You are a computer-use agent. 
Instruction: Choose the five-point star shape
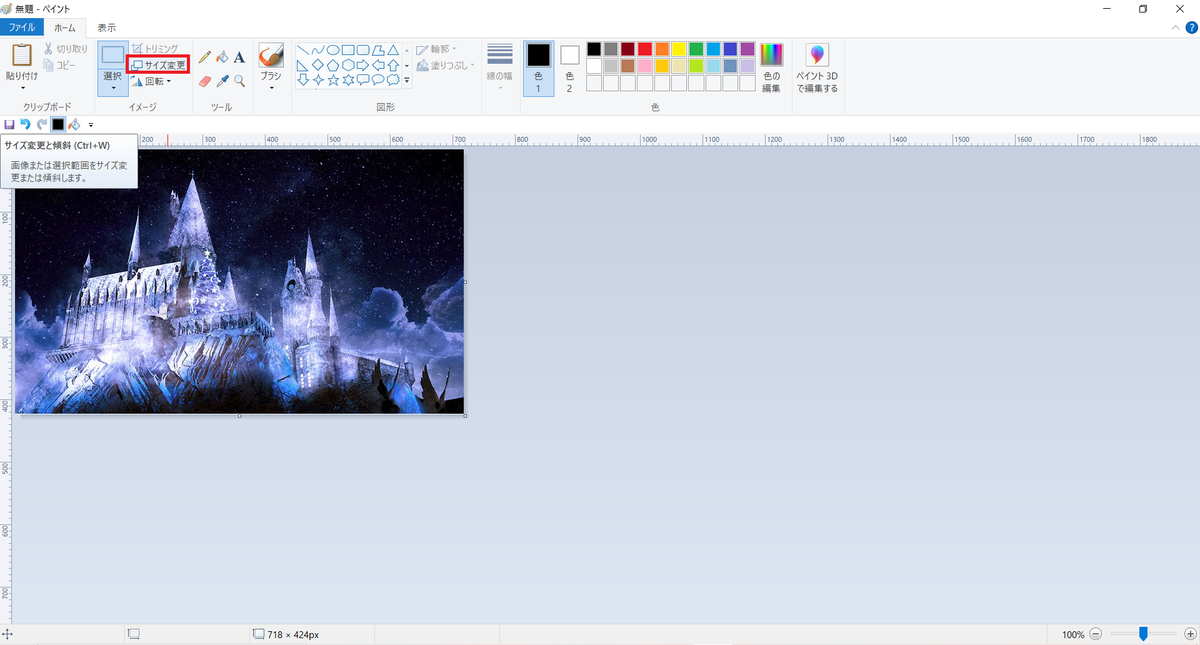click(x=333, y=80)
